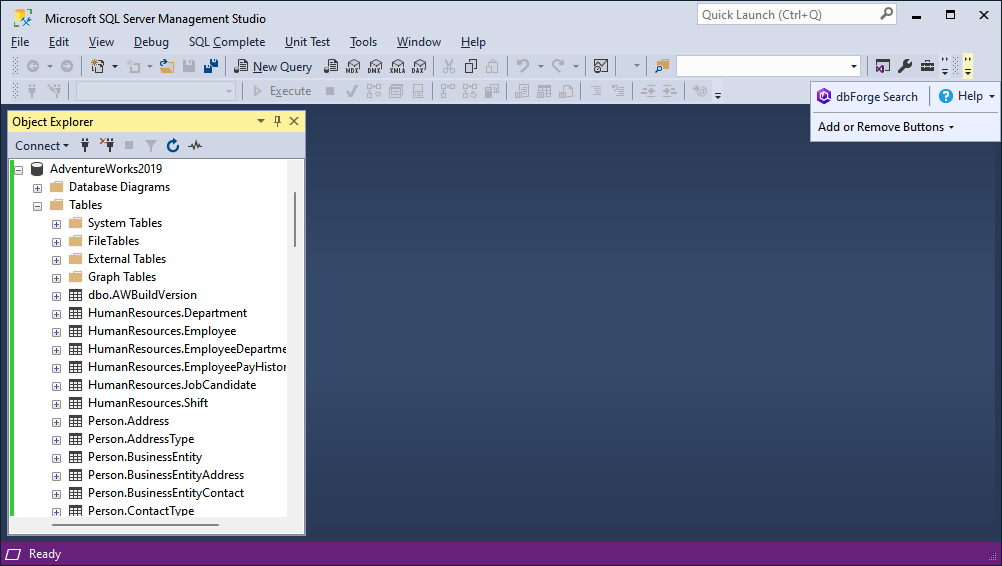Image resolution: width=1002 pixels, height=566 pixels.
Task: Click Object Explorer vertical scrollbar thumb
Action: pyautogui.click(x=295, y=219)
